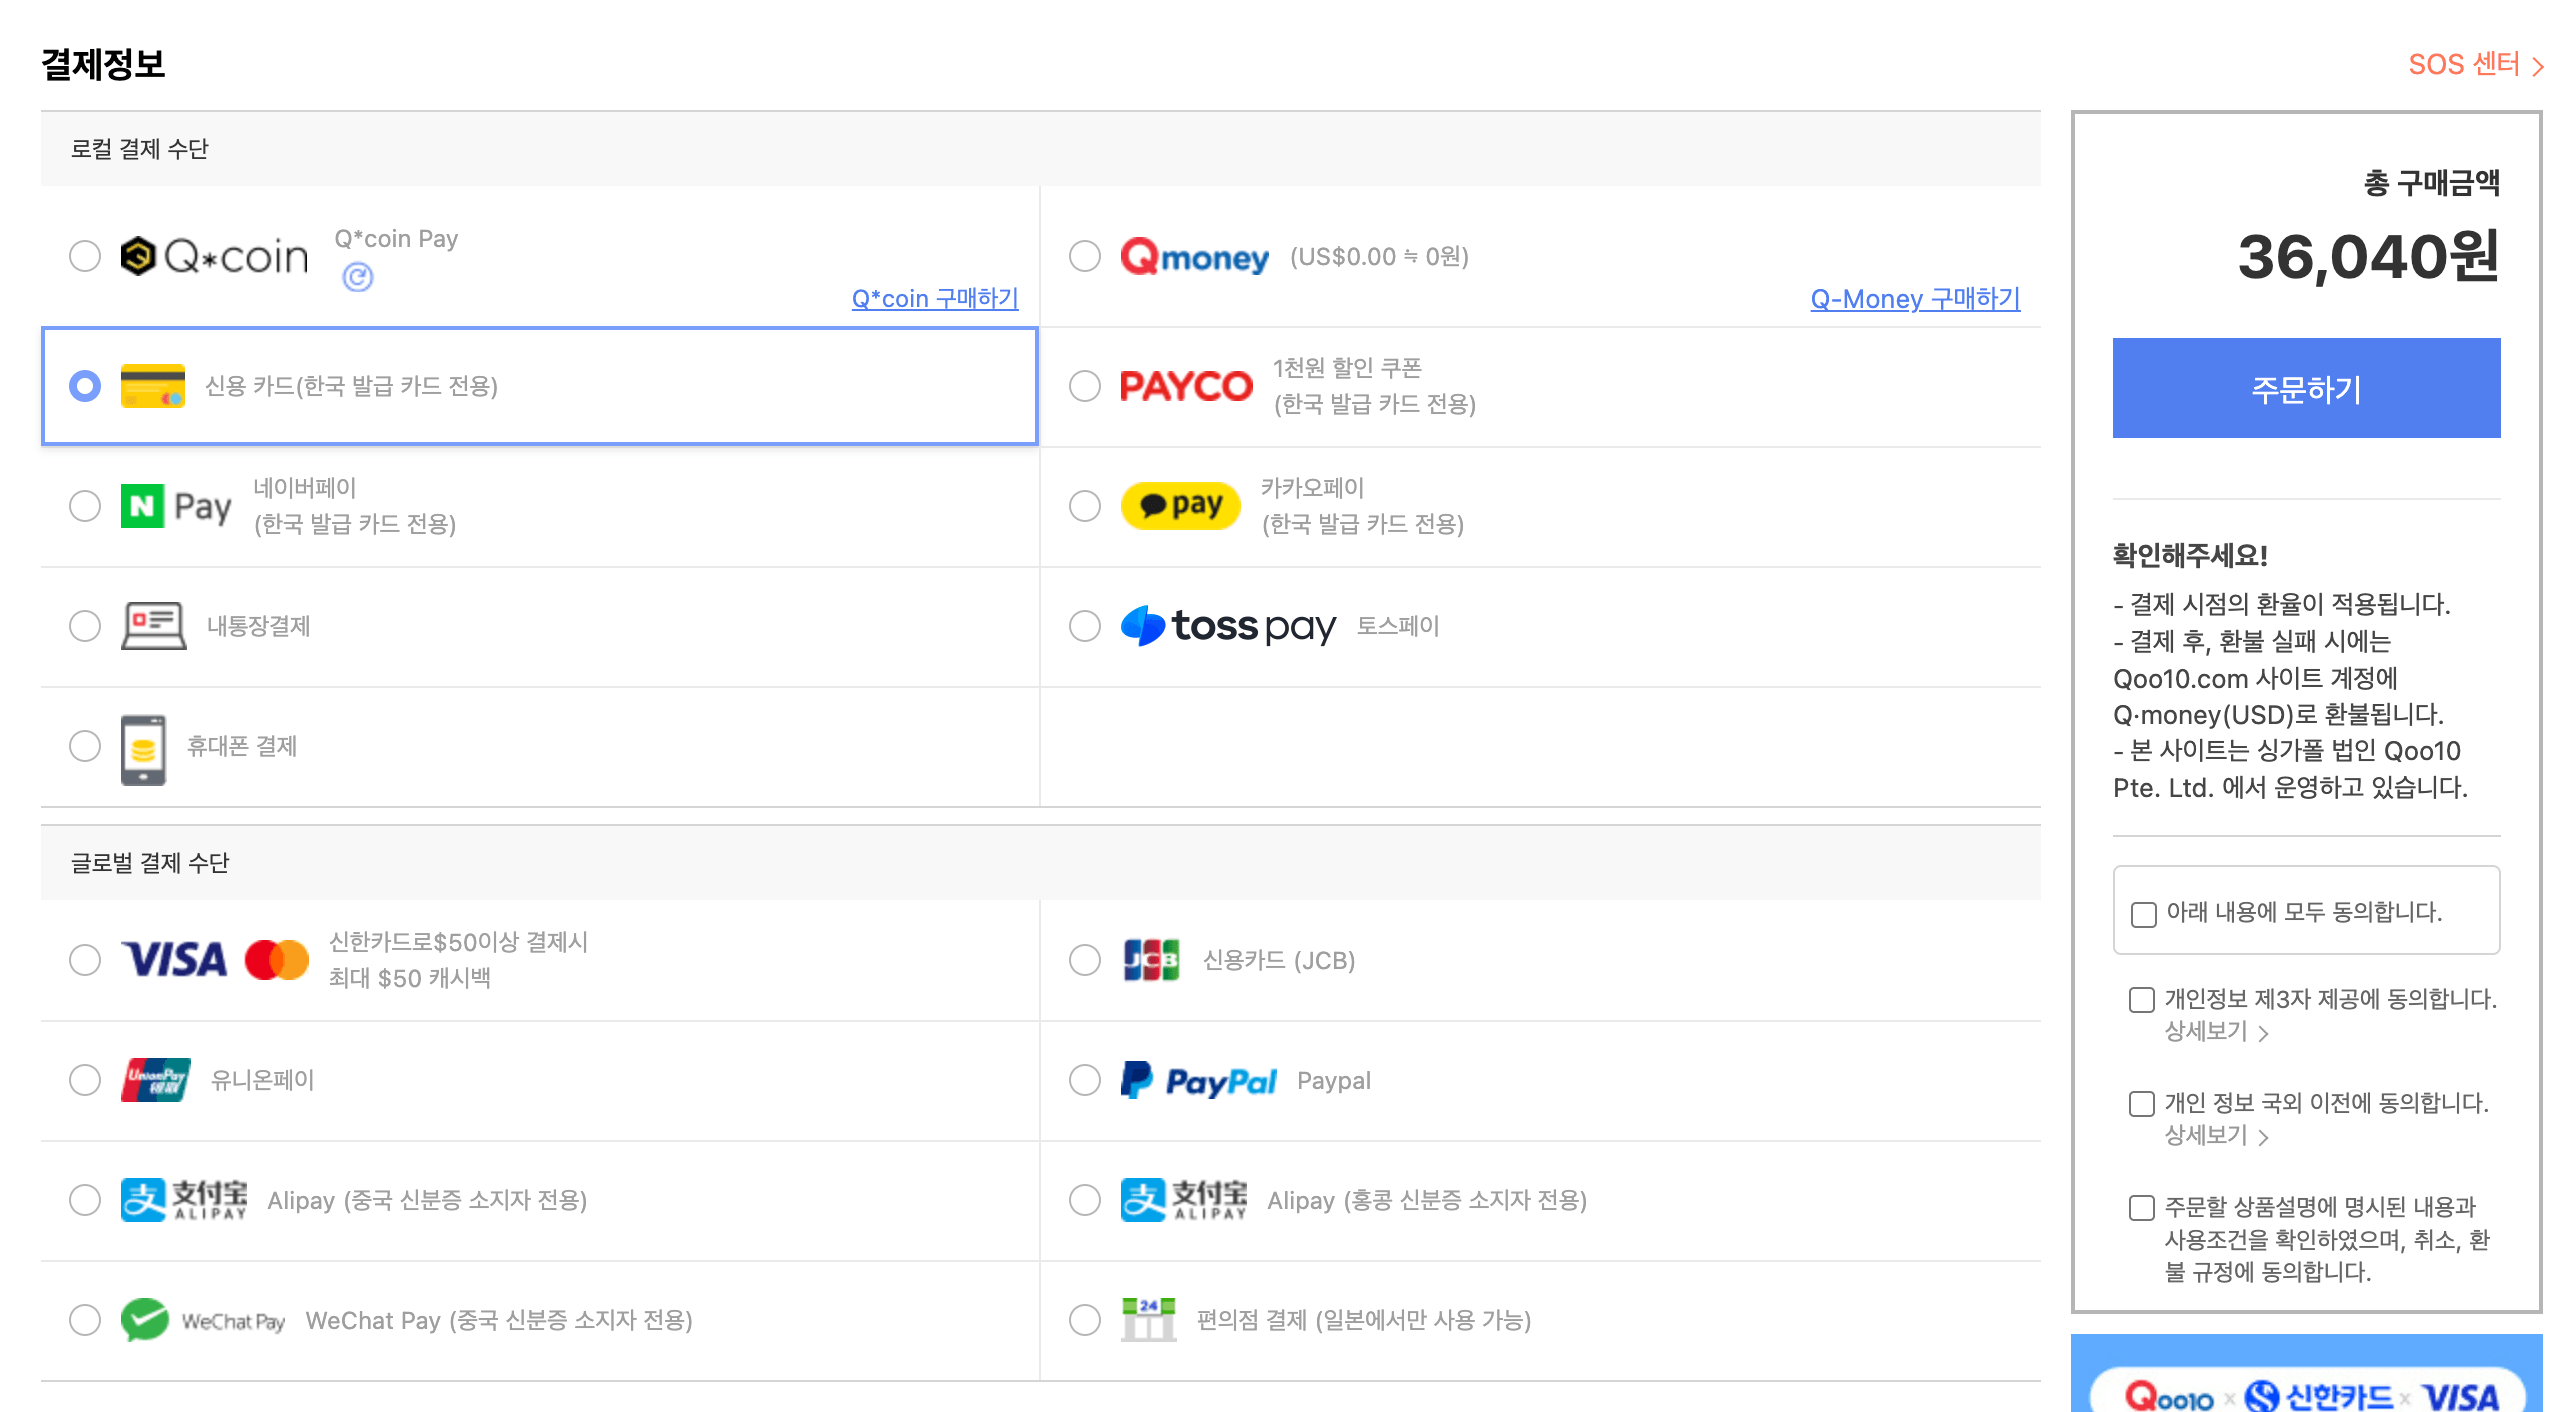Click the KakaoPay yellow pay logo
The height and width of the screenshot is (1412, 2552).
tap(1180, 506)
